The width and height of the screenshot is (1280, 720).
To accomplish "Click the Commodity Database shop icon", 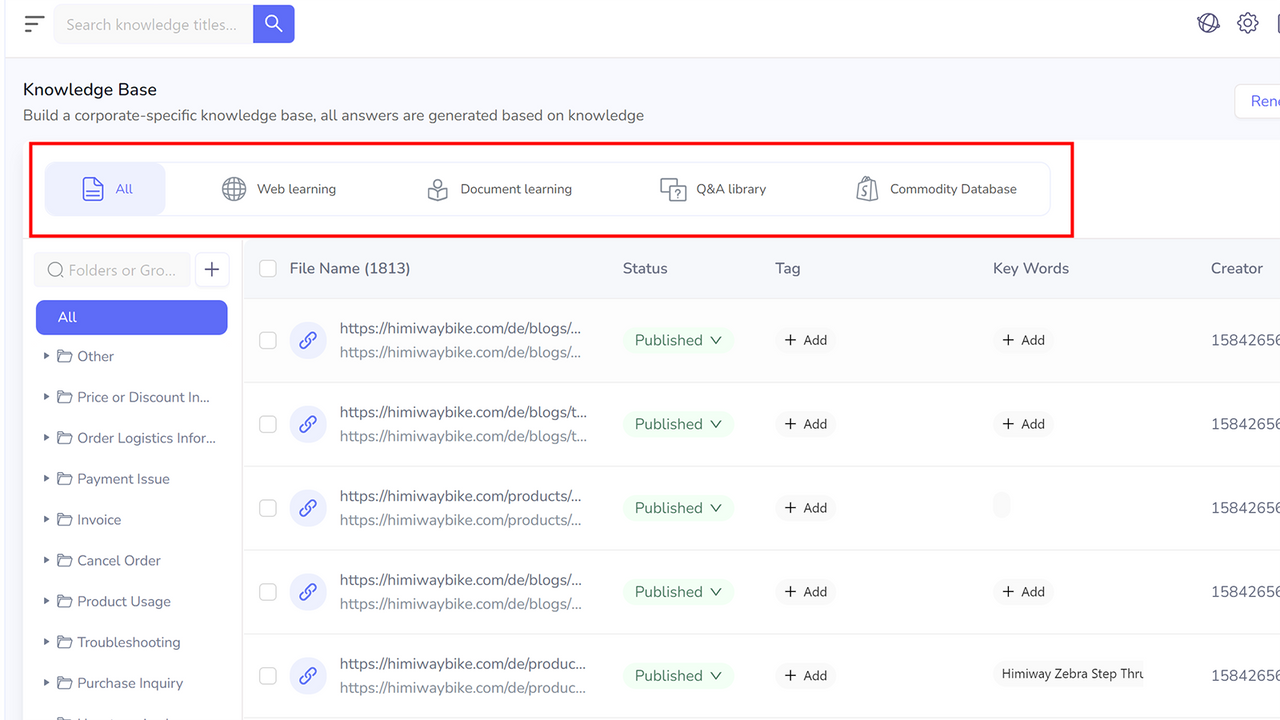I will point(866,188).
